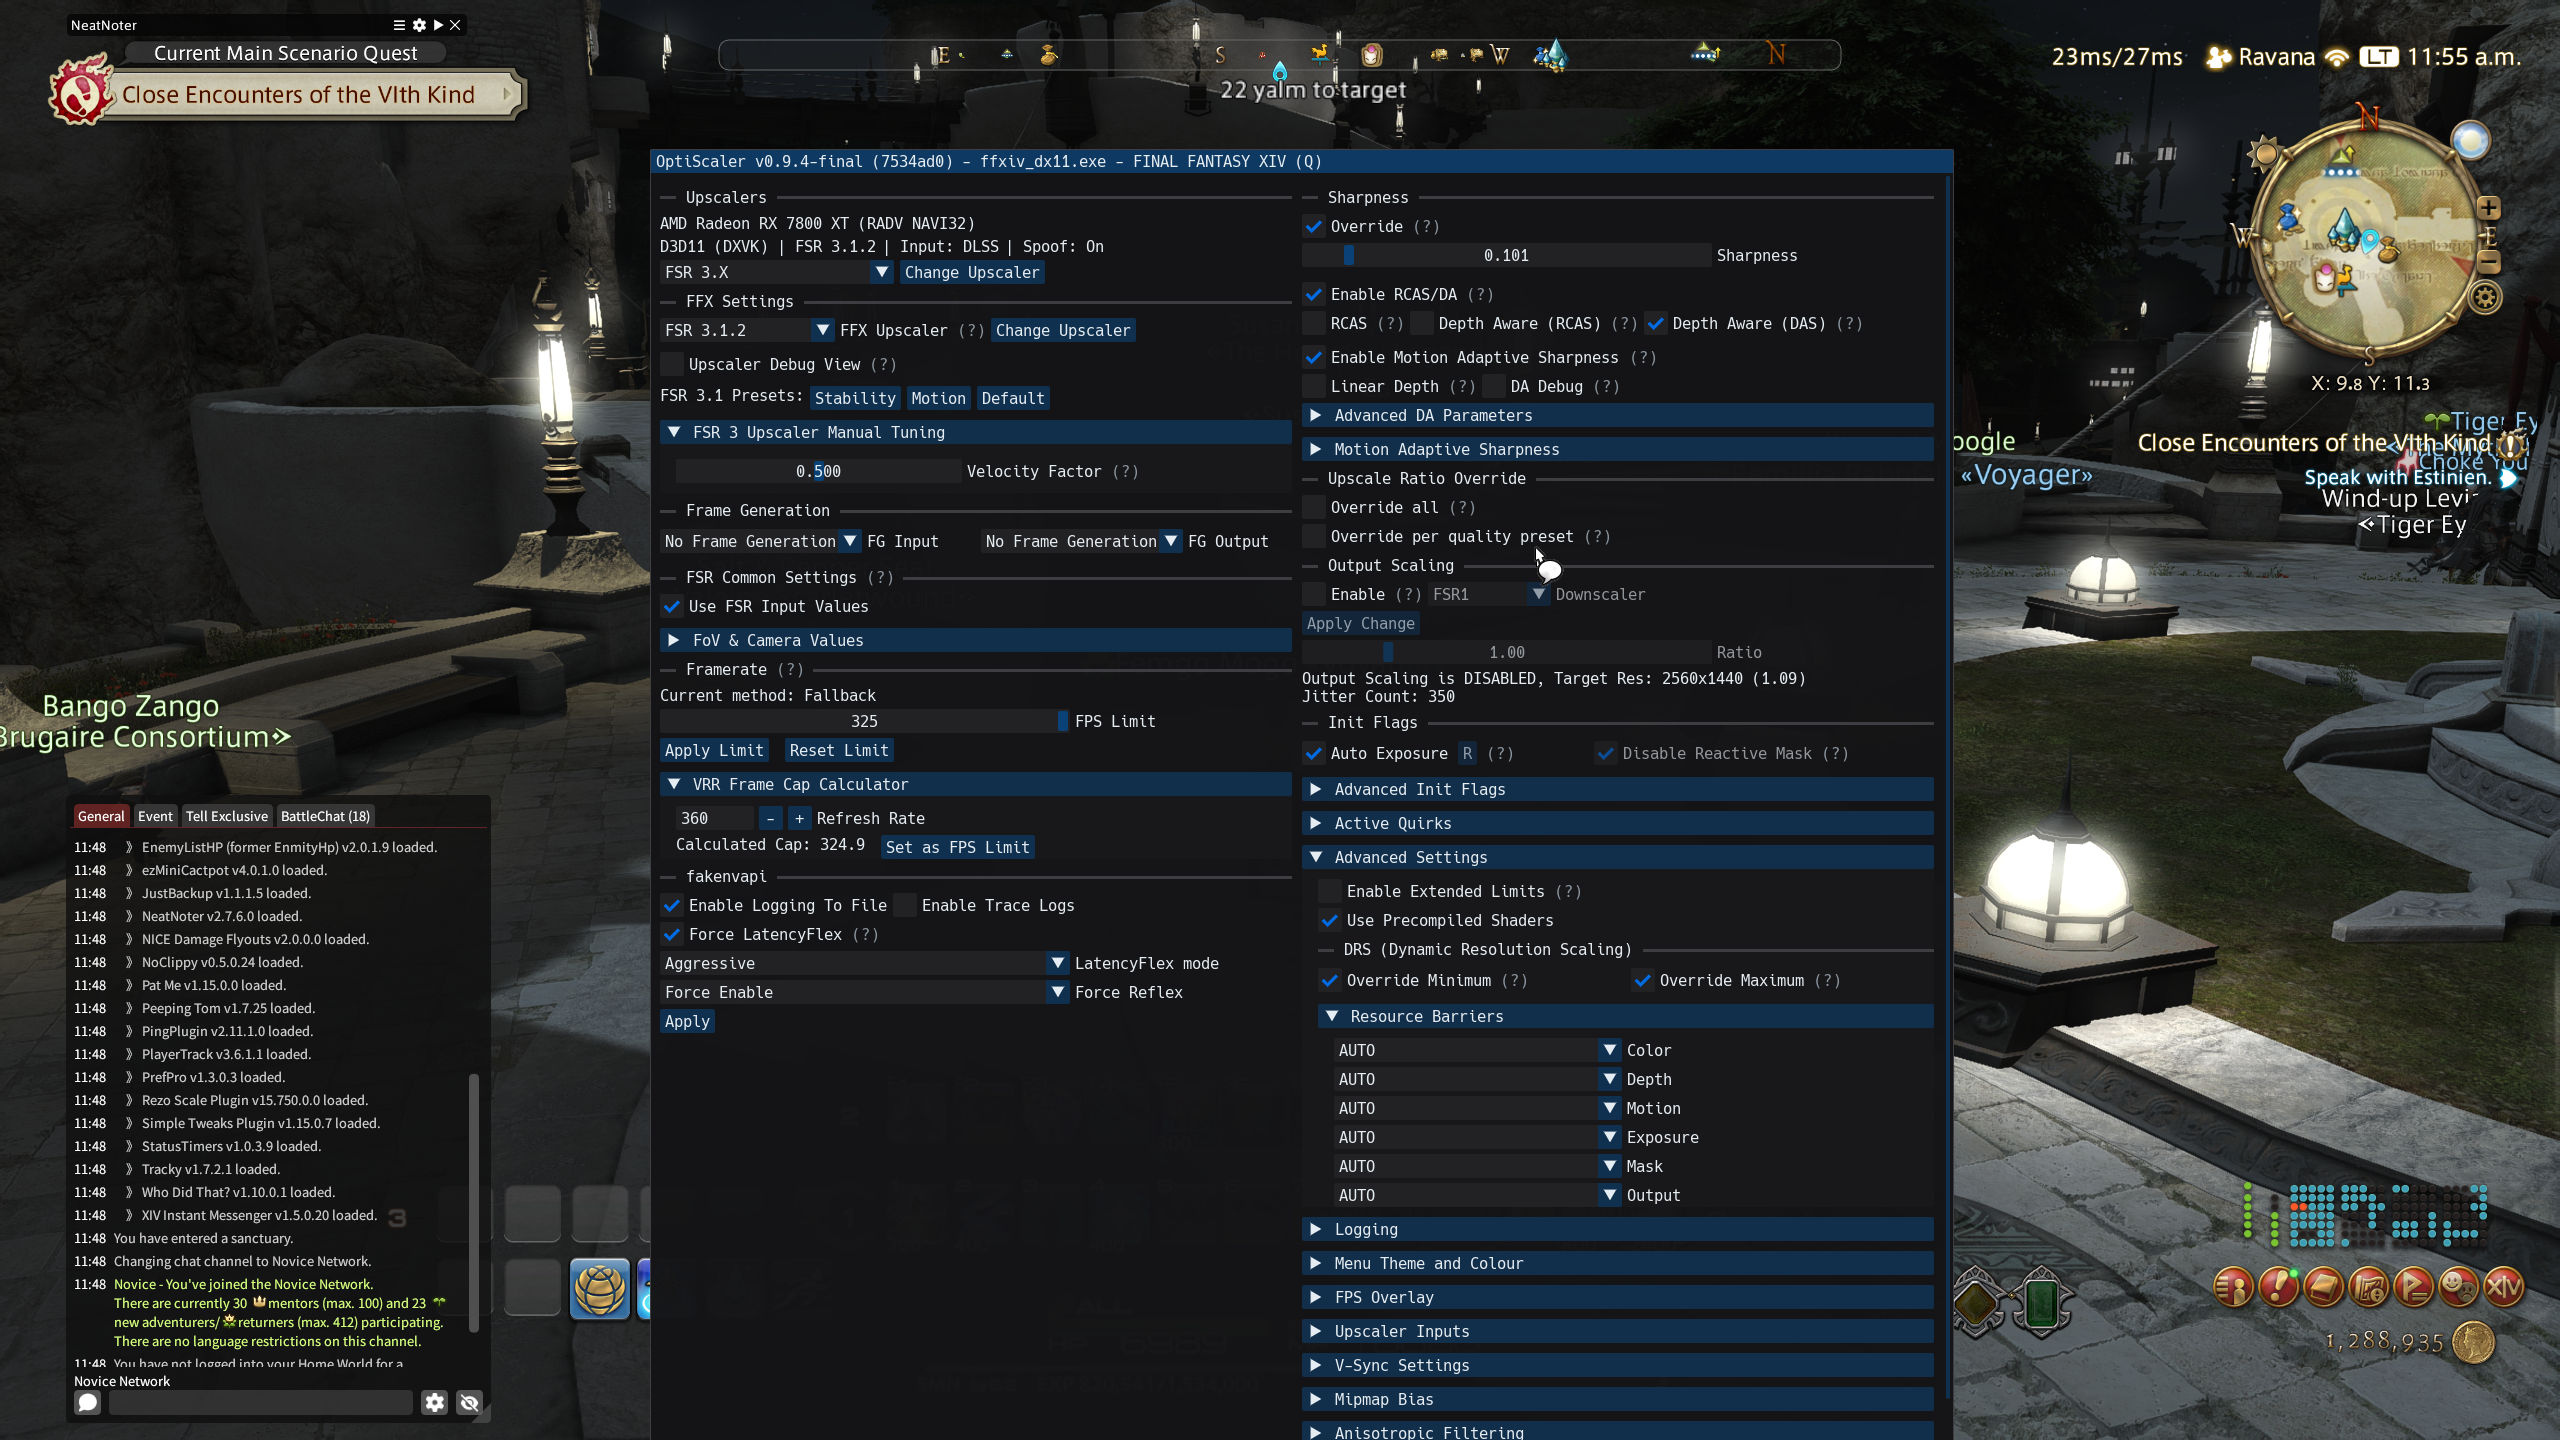Click the Wi-Fi connection status icon
Viewport: 2560px width, 1440px height.
tap(2337, 57)
